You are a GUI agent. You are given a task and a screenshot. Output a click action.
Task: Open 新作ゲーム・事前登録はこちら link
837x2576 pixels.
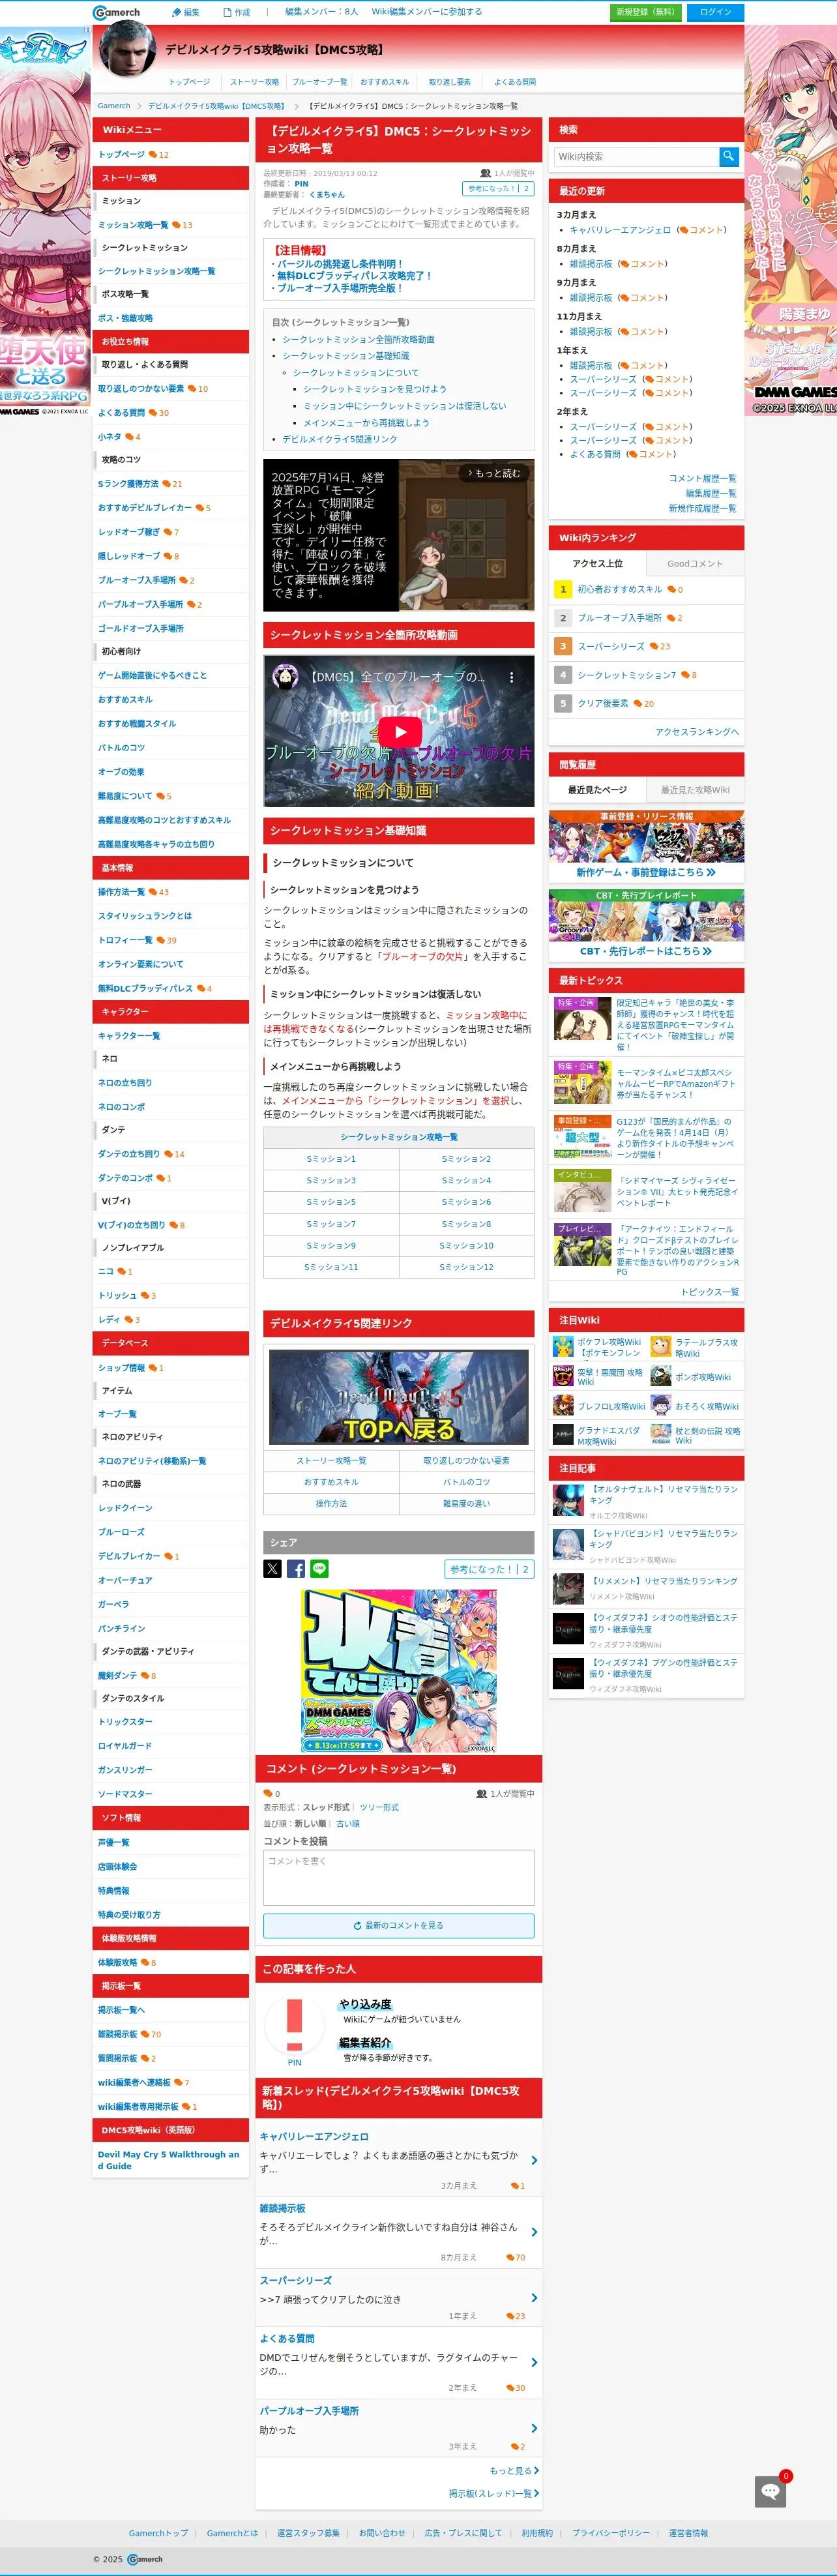pyautogui.click(x=646, y=872)
